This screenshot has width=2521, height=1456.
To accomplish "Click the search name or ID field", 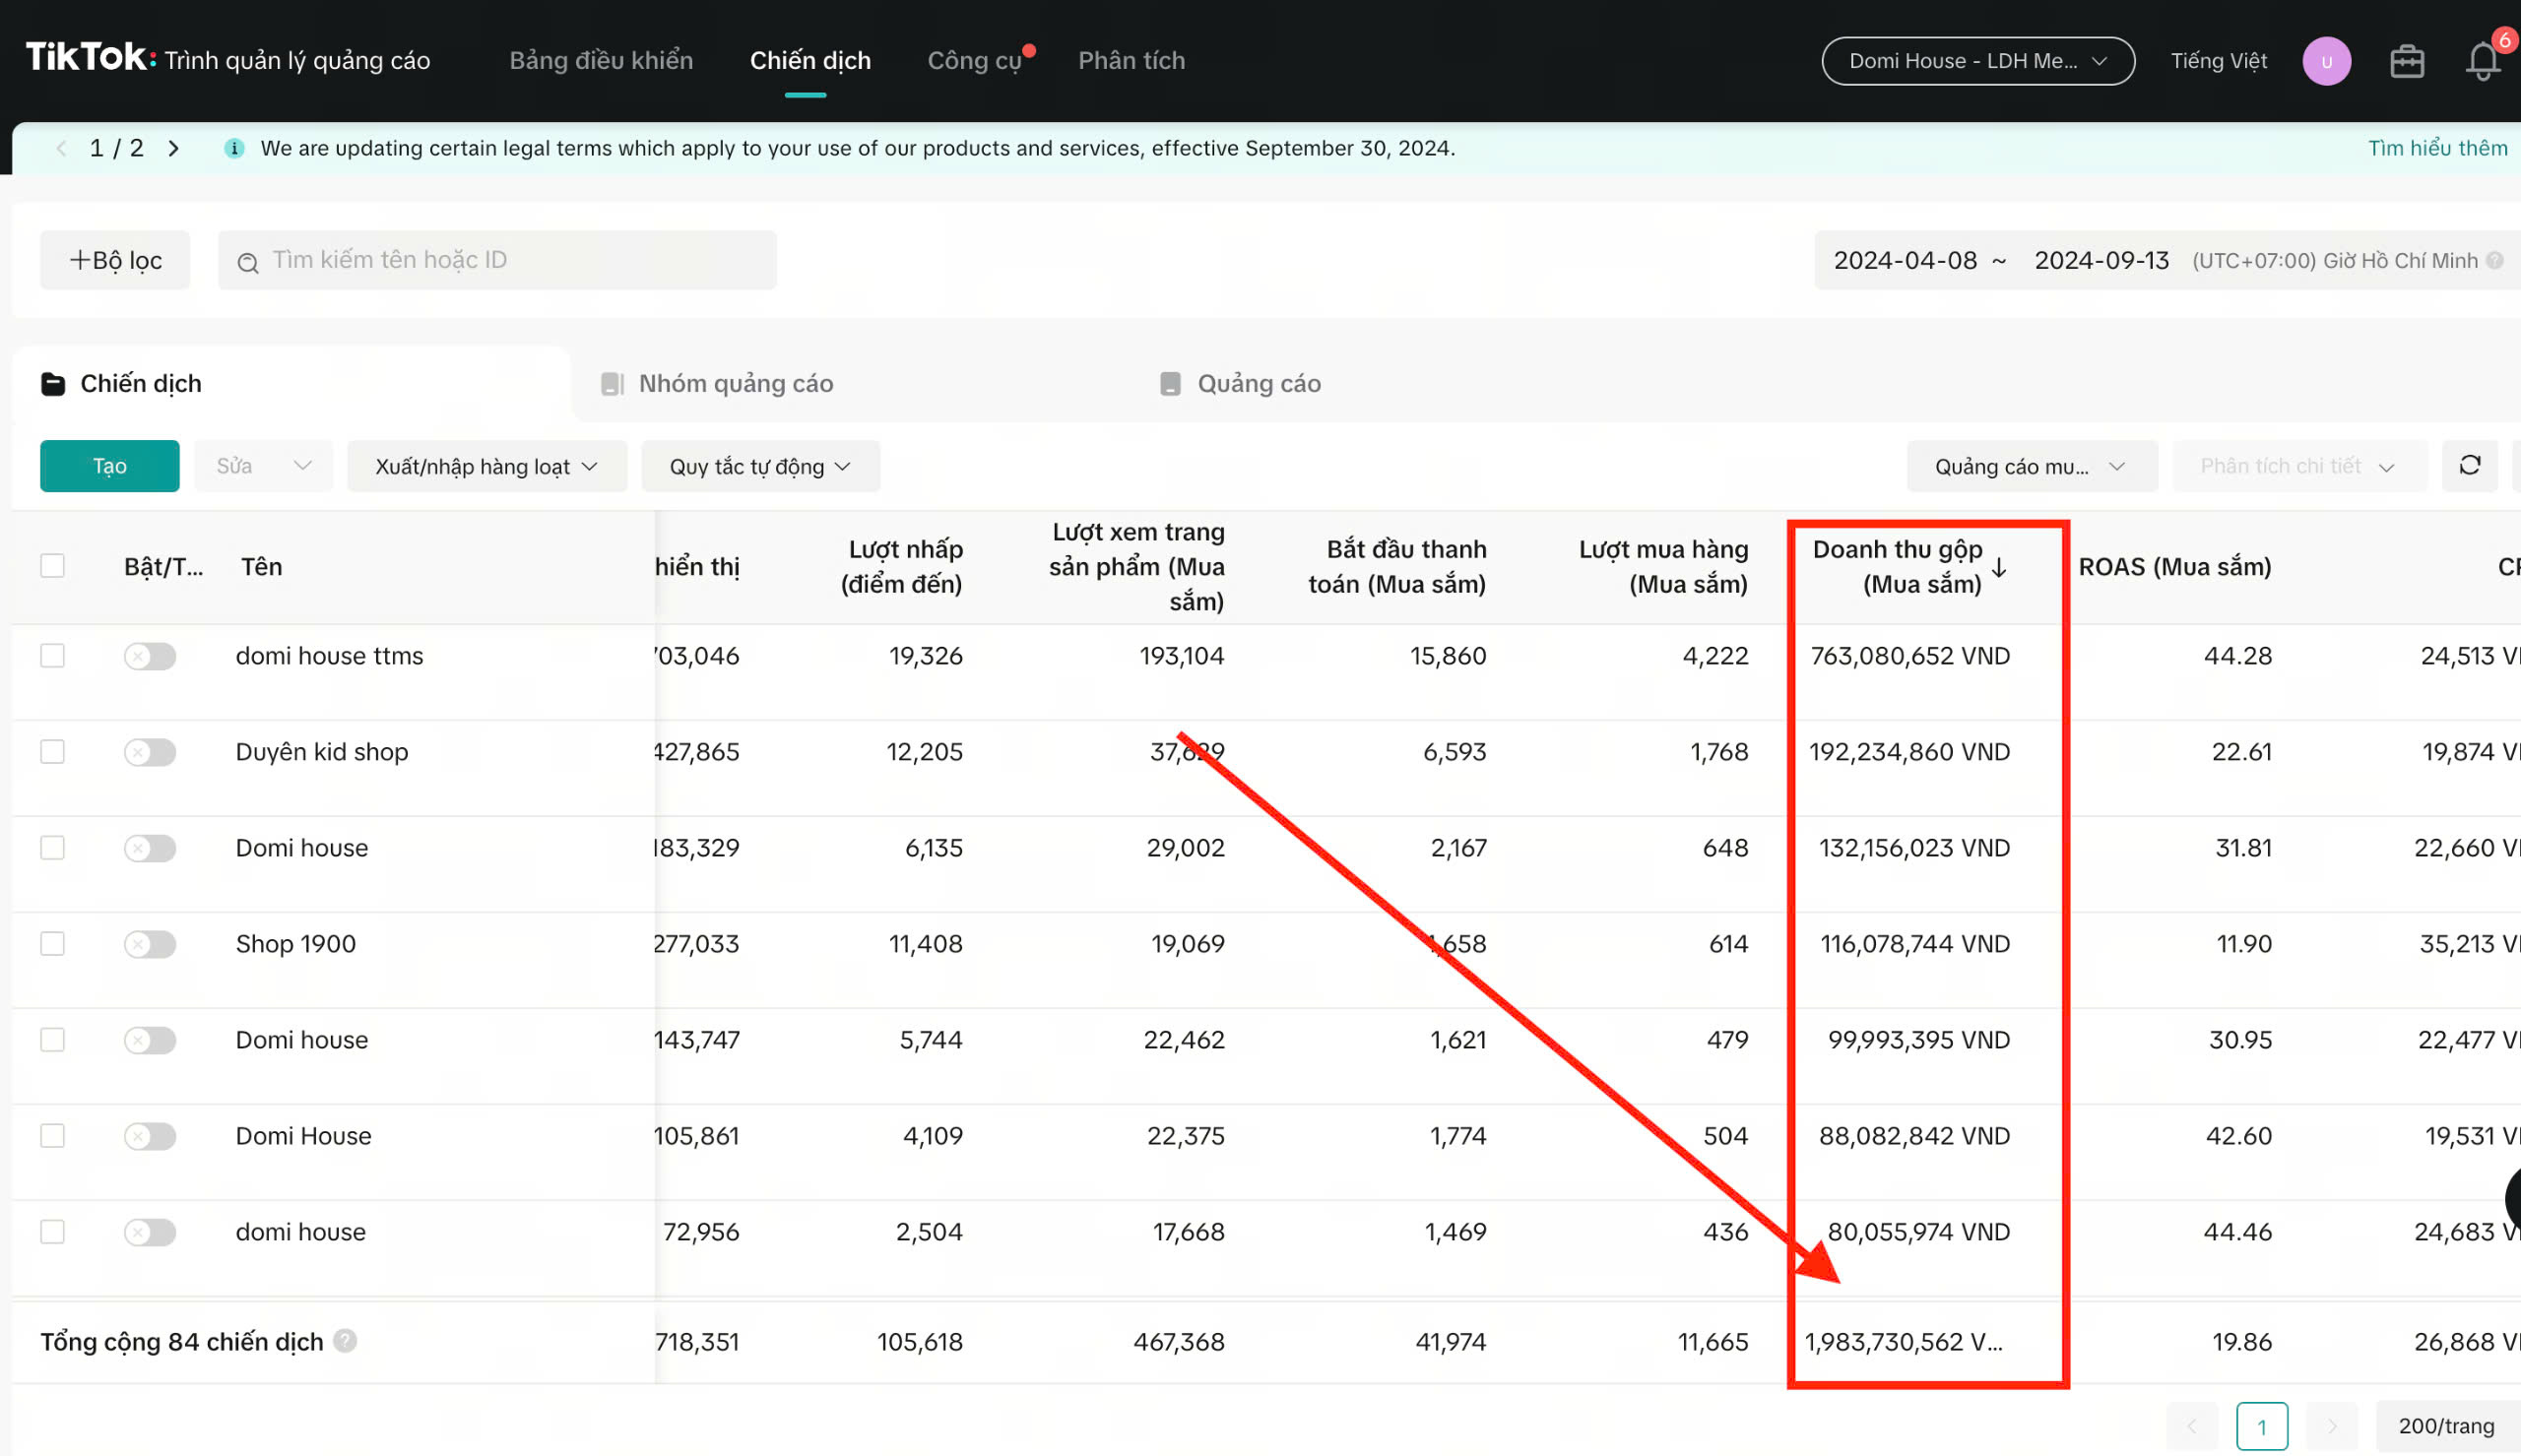I will tap(497, 260).
